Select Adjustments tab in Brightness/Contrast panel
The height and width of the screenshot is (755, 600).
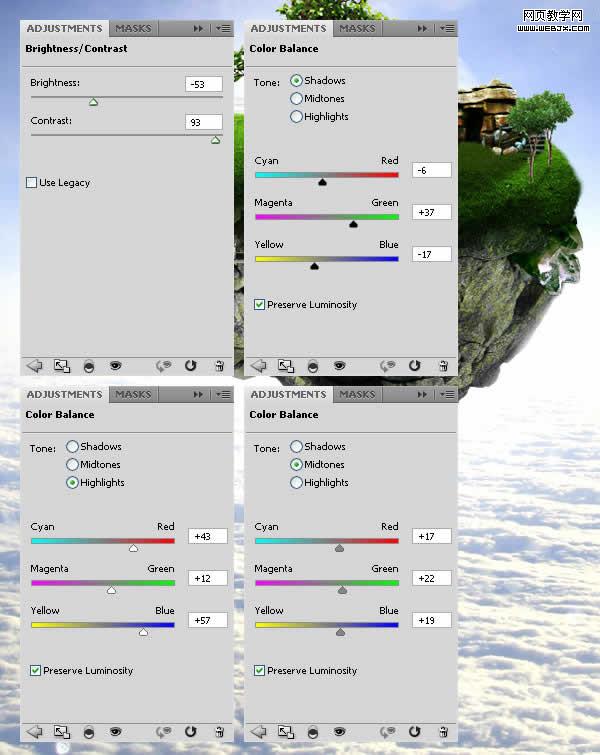(x=65, y=28)
